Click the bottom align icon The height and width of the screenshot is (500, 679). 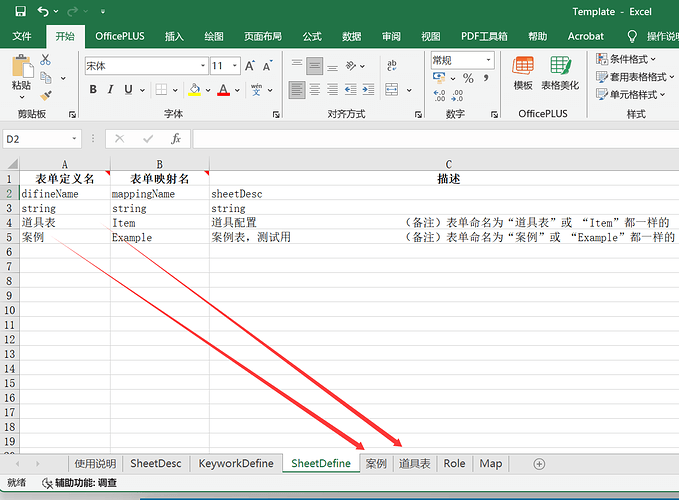click(x=332, y=66)
